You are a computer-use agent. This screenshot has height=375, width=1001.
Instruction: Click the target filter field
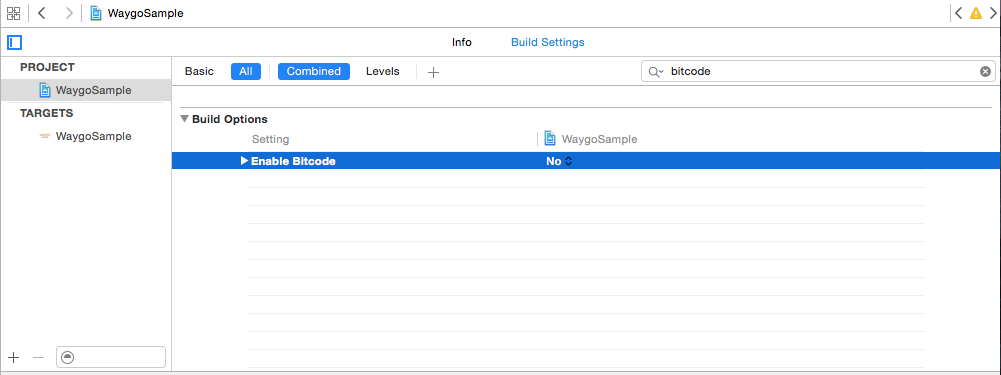(x=111, y=357)
